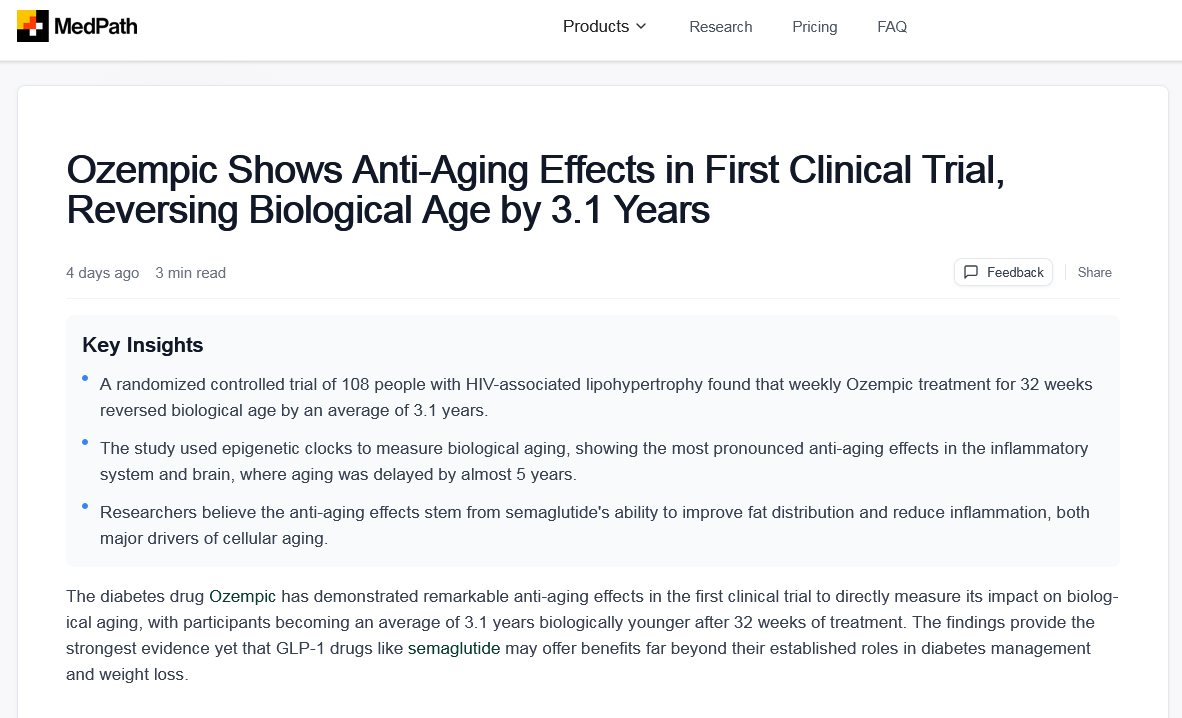Click the chevron beside Products
The height and width of the screenshot is (718, 1182).
(x=641, y=26)
